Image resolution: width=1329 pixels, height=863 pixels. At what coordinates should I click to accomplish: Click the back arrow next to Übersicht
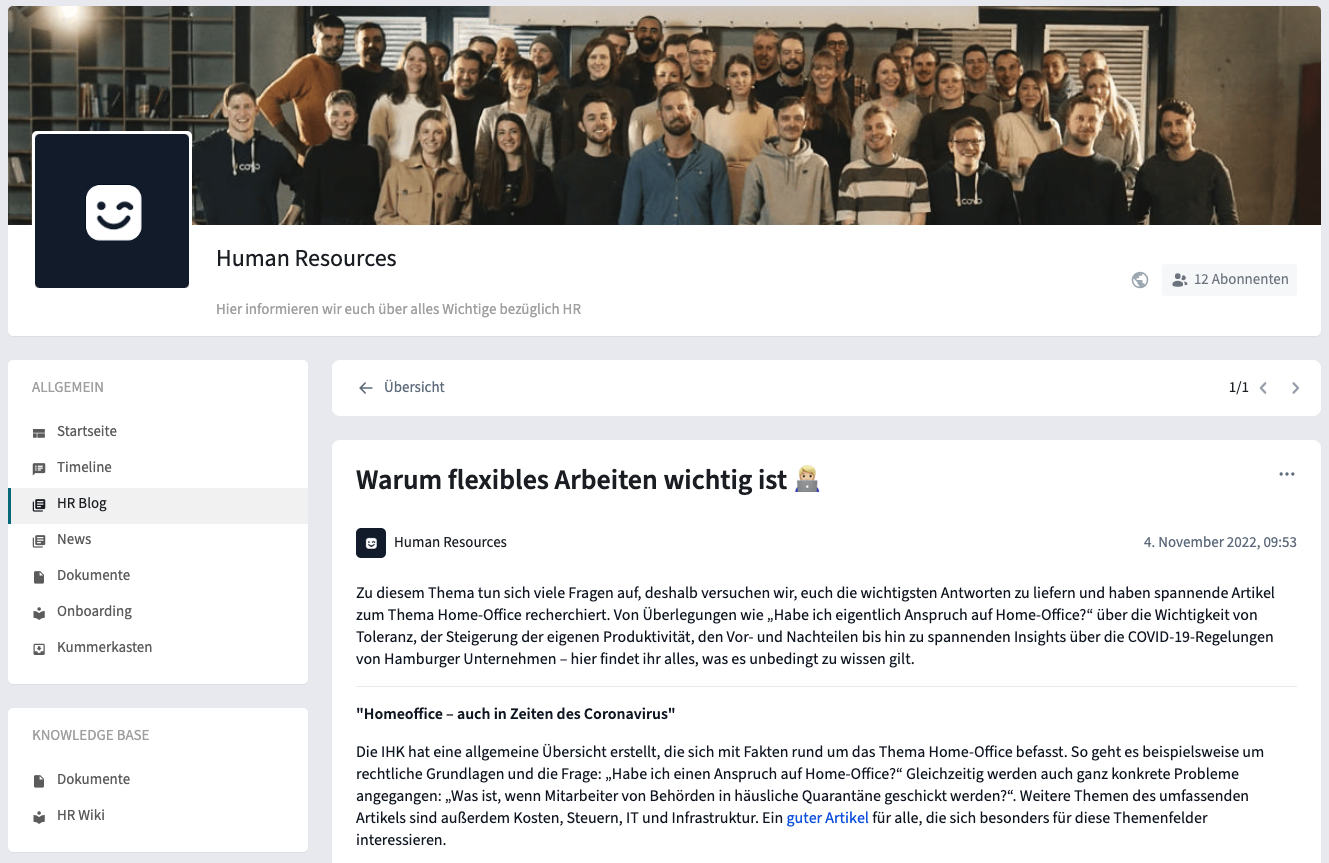click(x=366, y=388)
